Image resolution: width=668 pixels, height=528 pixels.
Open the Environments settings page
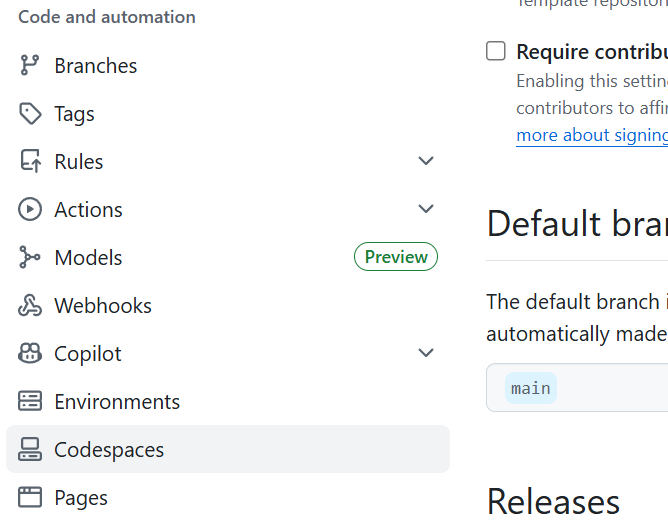click(117, 402)
